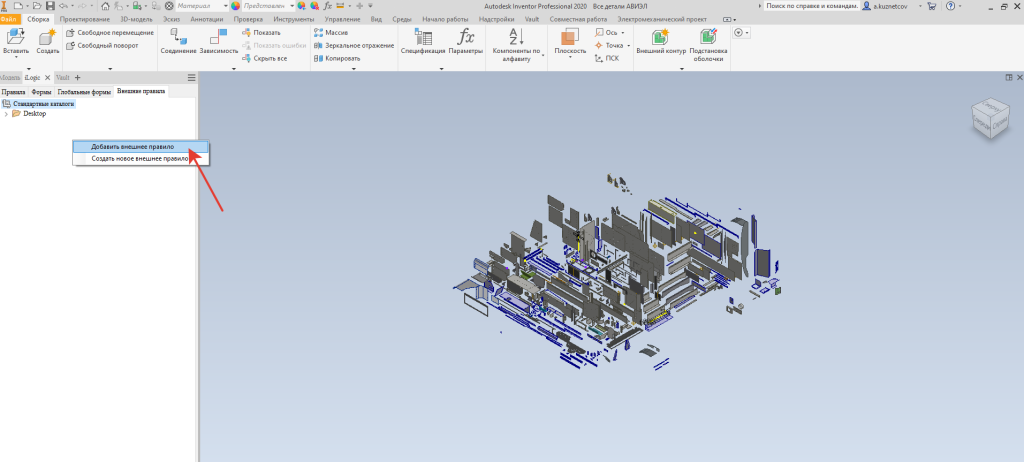Open the Ось (Axis) dropdown arrow

(624, 32)
